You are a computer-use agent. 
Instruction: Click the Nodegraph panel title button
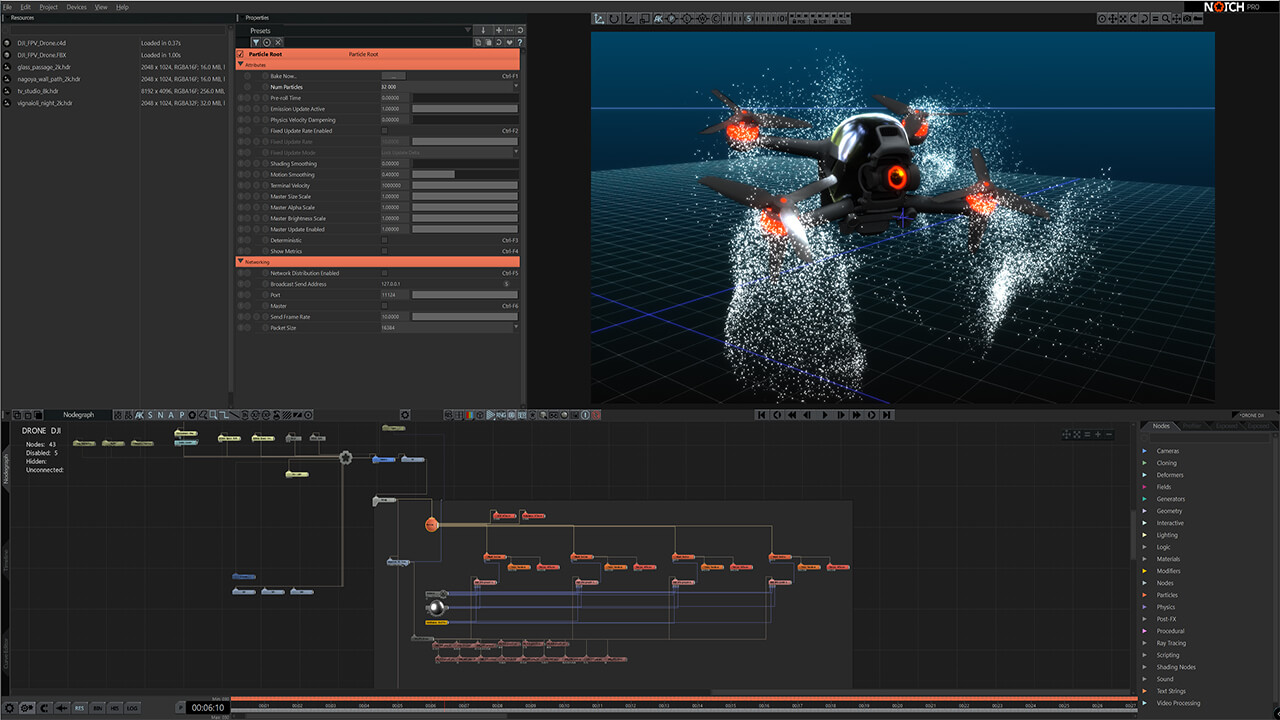click(x=79, y=415)
